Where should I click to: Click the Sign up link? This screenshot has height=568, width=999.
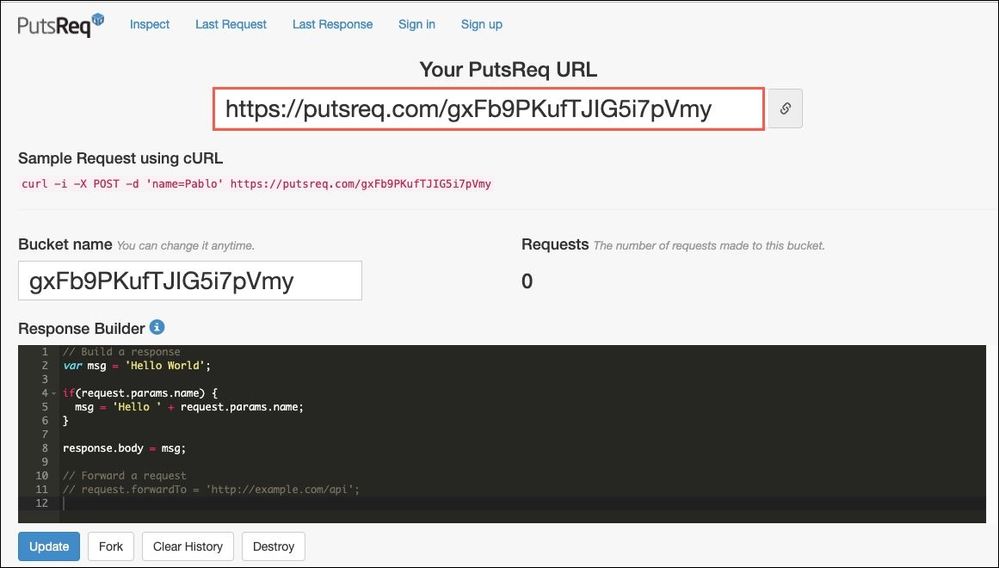(481, 24)
